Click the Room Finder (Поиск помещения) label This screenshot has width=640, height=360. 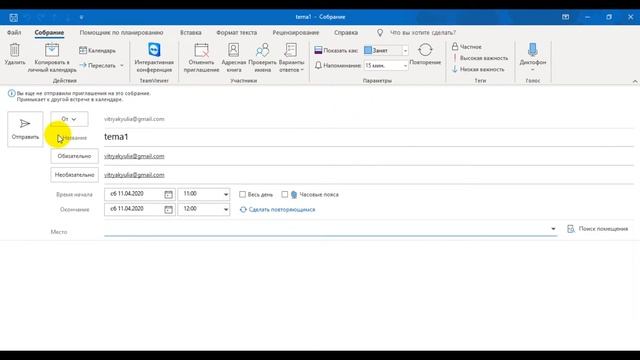point(603,229)
